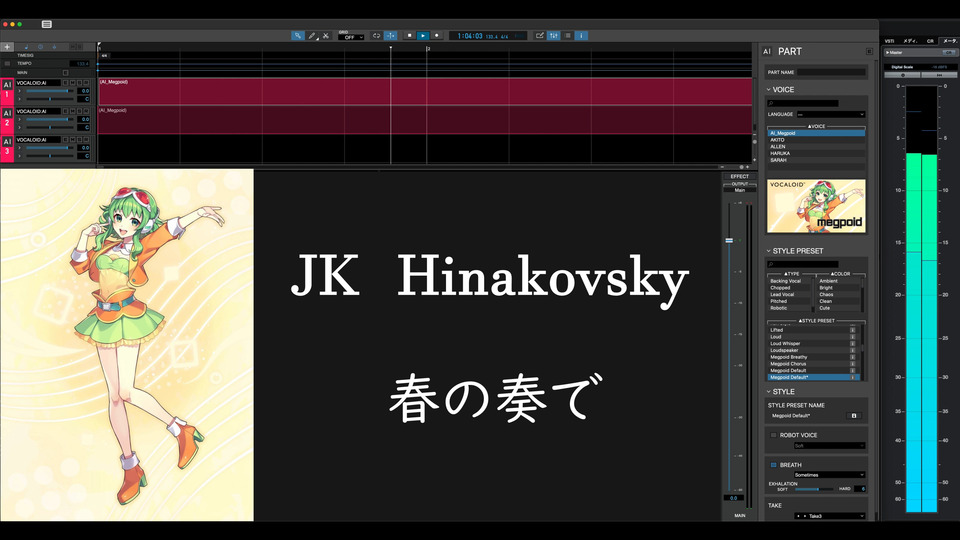This screenshot has height=540, width=960.
Task: Edit the TEMPO value field
Action: [81, 64]
